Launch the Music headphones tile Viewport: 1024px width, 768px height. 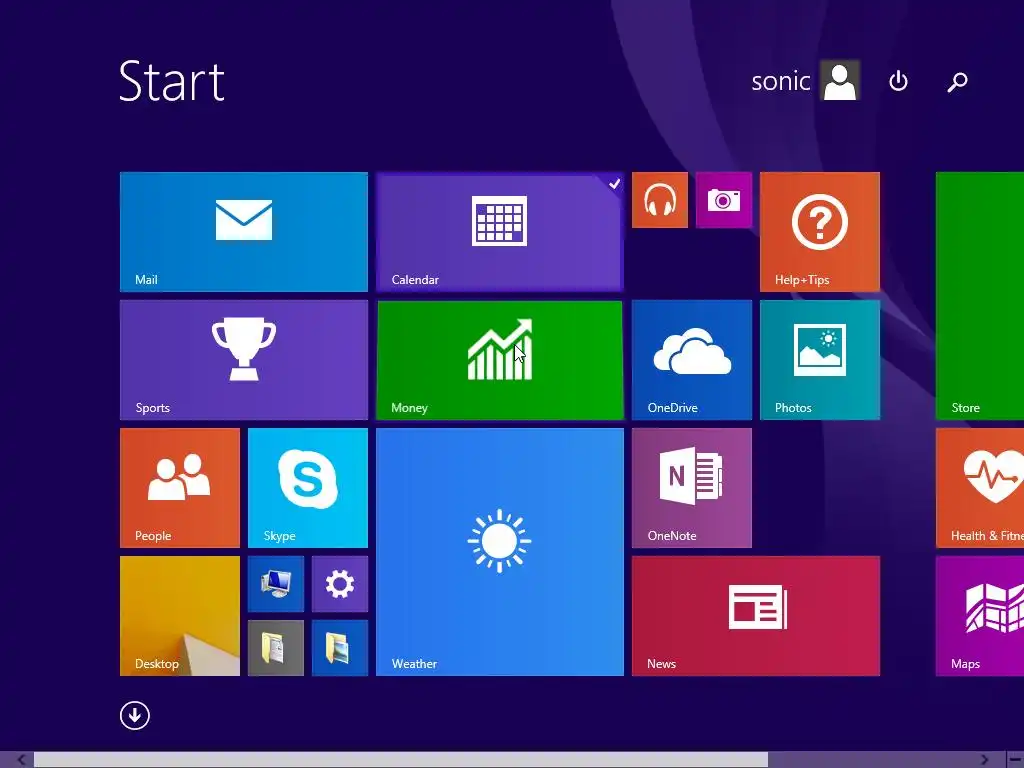click(x=660, y=200)
